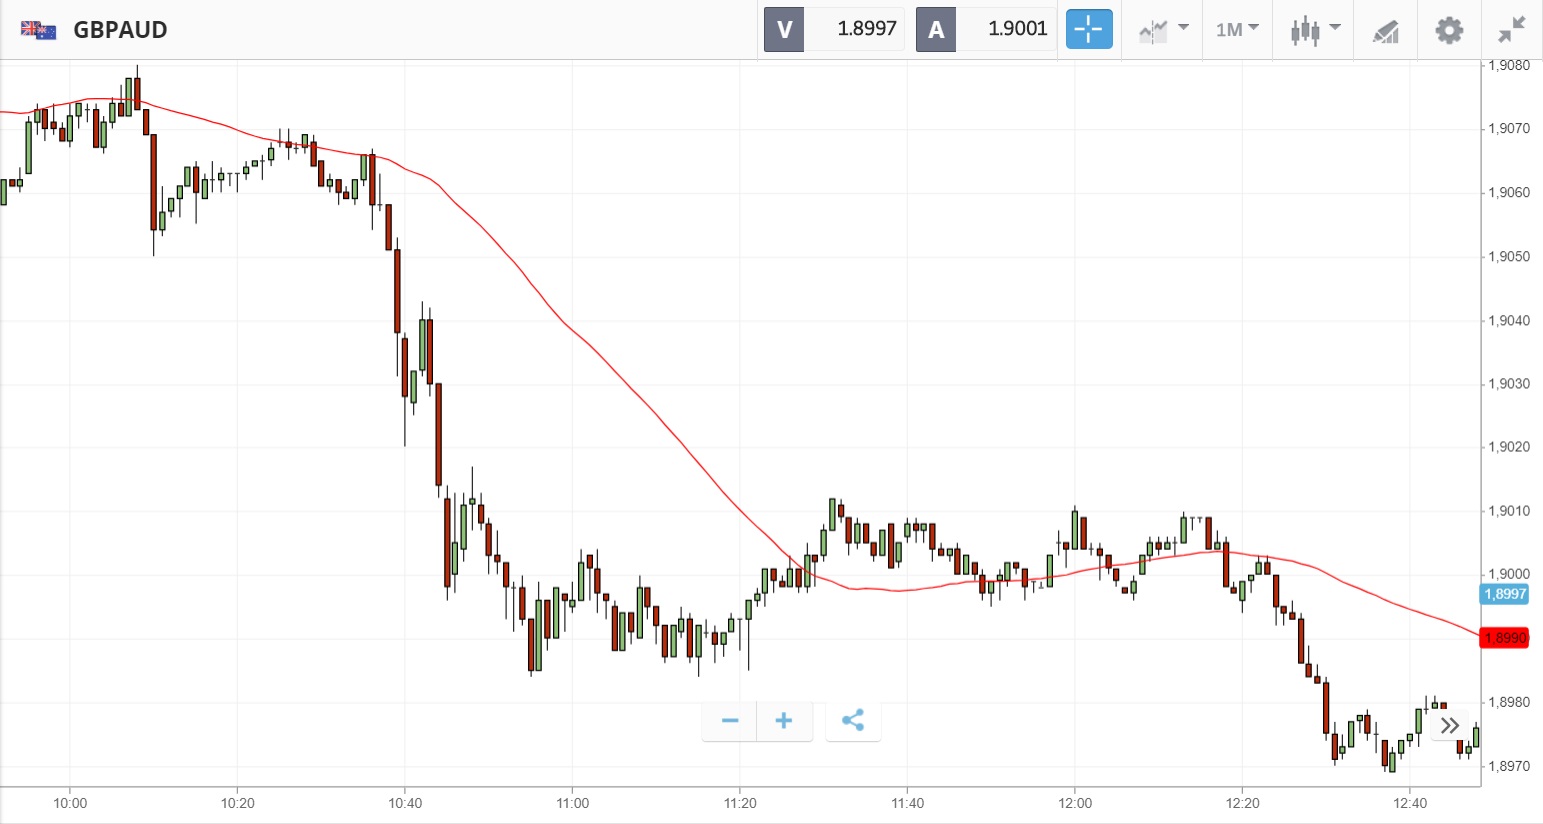Click the sell price 1.8997 value
Image resolution: width=1543 pixels, height=824 pixels.
coord(866,29)
